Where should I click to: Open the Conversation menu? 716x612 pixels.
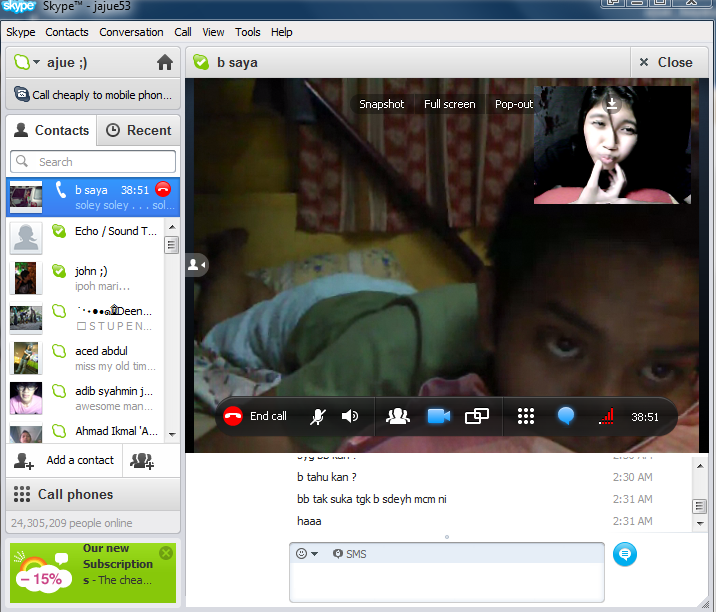[131, 32]
